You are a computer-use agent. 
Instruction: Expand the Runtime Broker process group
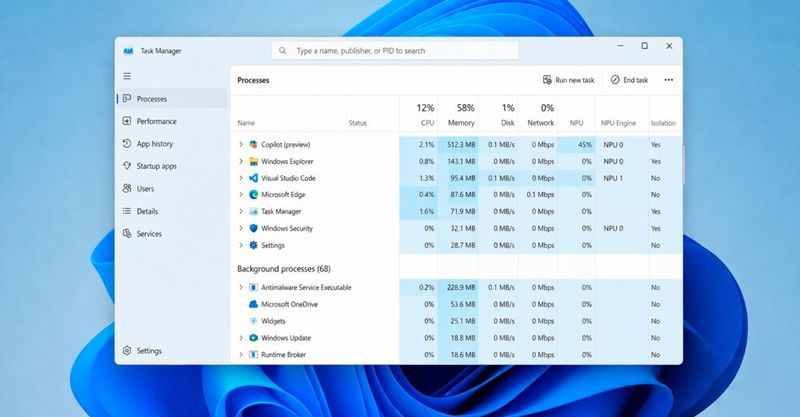coord(241,355)
